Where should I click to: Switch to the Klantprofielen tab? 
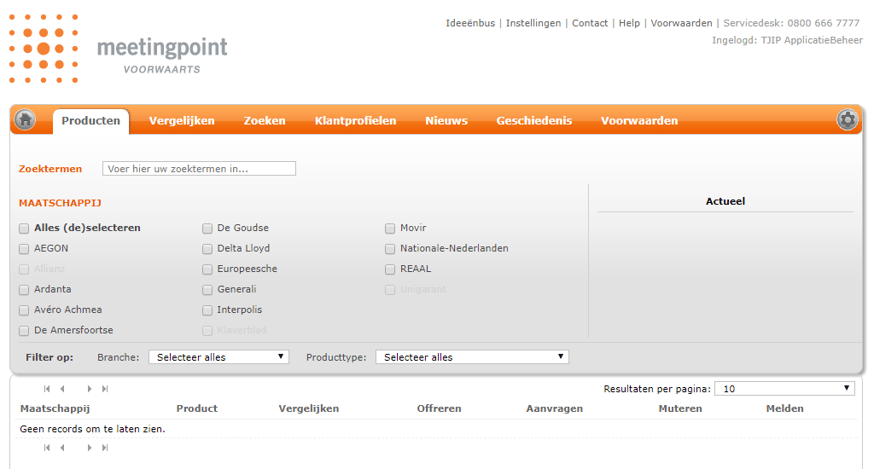click(355, 120)
